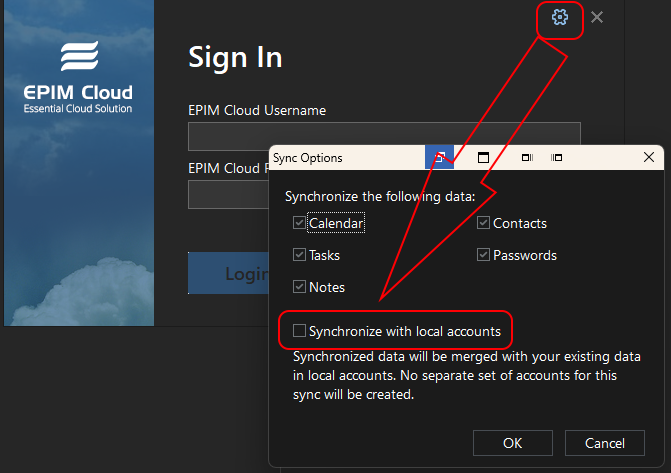The height and width of the screenshot is (473, 671).
Task: Click the Login button
Action: coord(229,273)
